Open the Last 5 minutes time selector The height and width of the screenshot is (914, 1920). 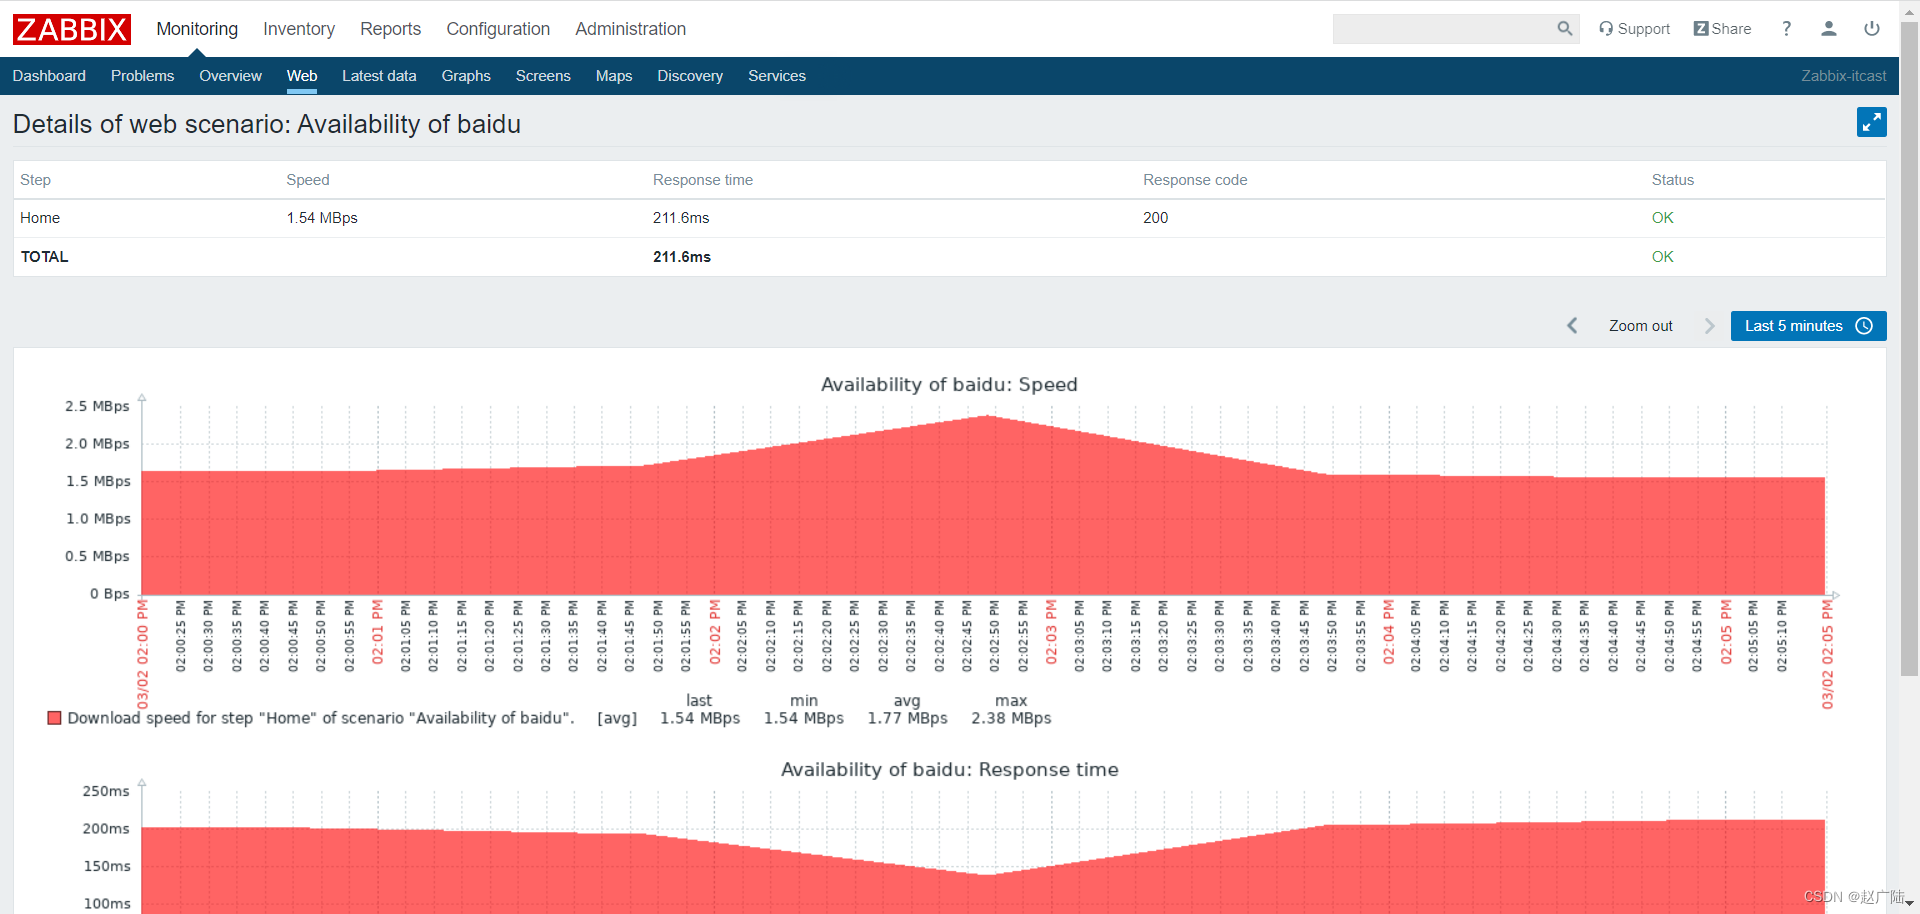[x=1808, y=326]
